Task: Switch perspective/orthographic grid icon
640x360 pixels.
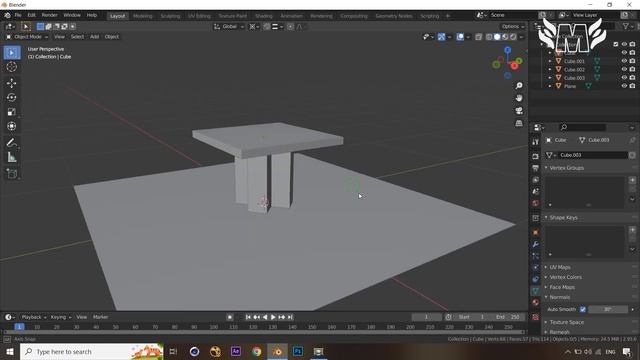Action: [x=519, y=123]
